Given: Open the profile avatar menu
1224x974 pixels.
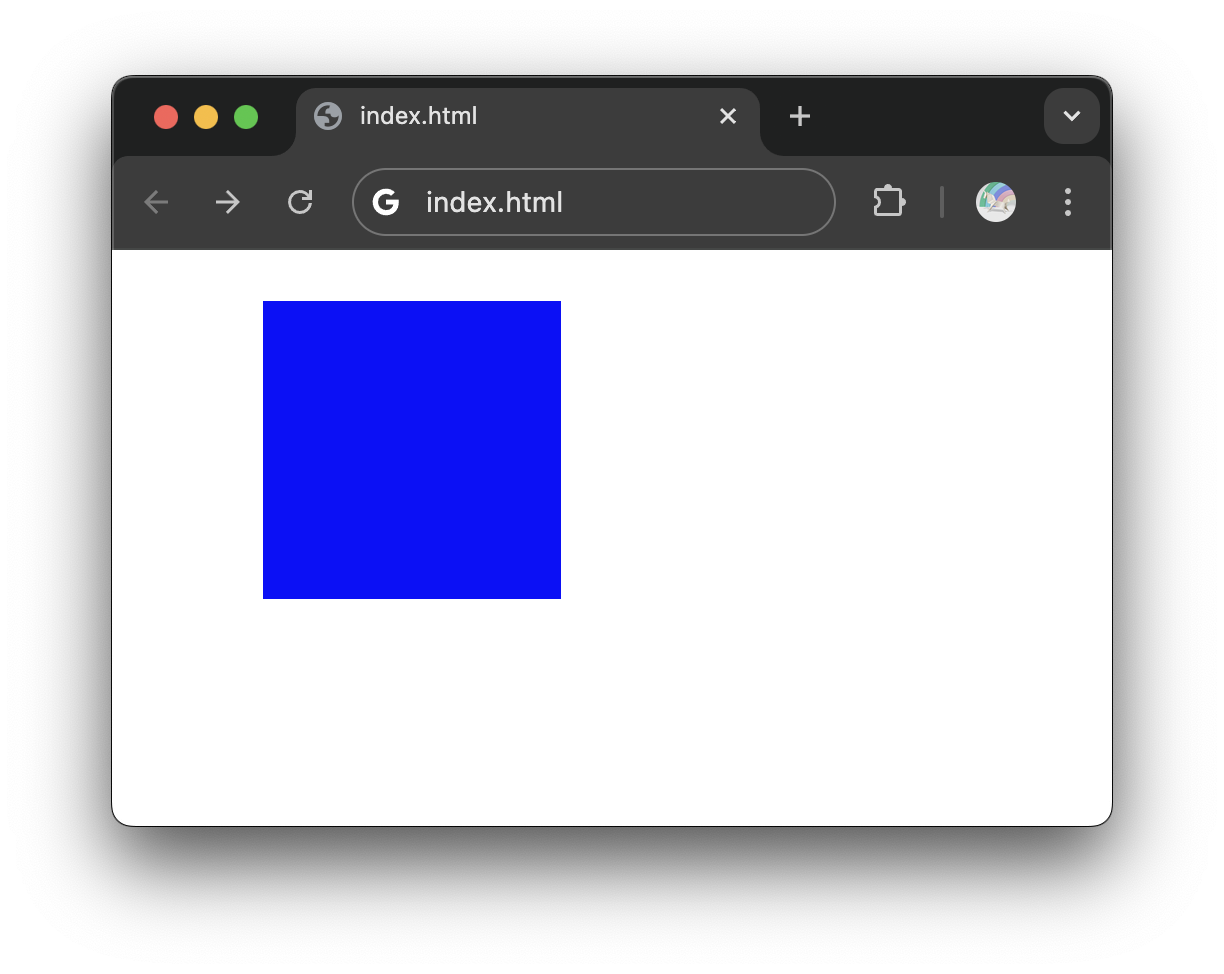Looking at the screenshot, I should 996,202.
